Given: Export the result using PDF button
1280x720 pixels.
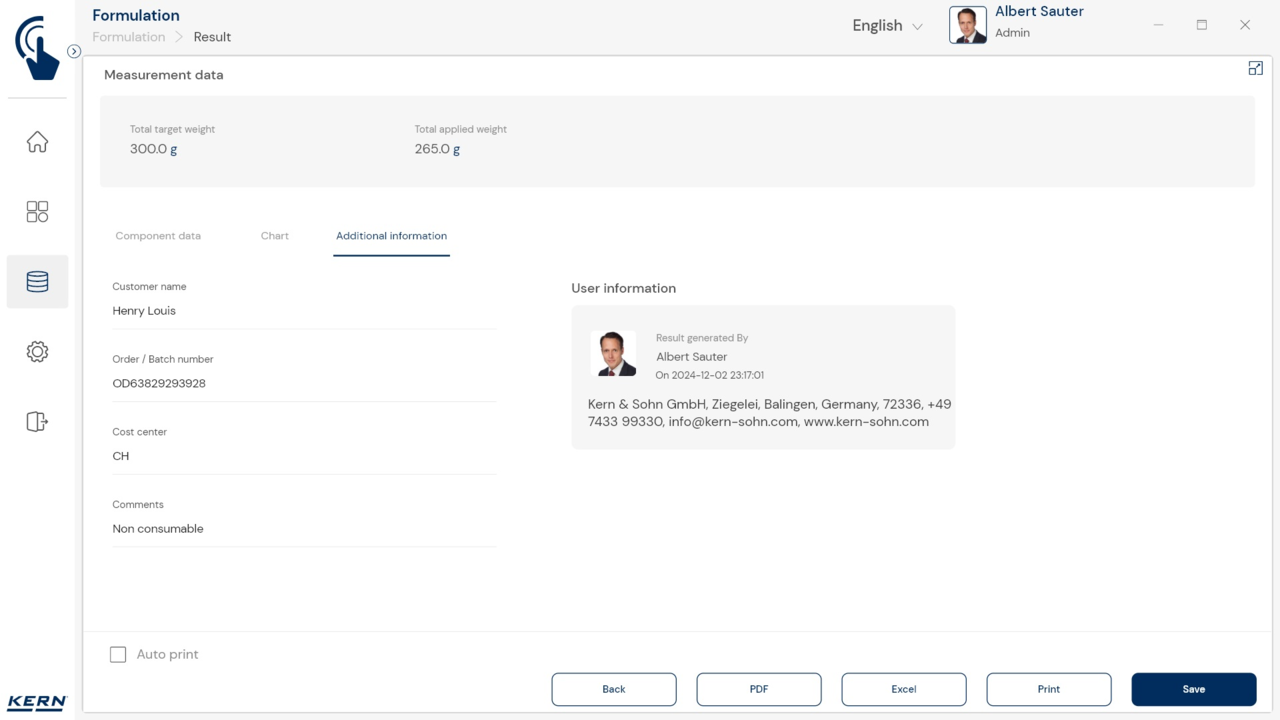Looking at the screenshot, I should 758,689.
